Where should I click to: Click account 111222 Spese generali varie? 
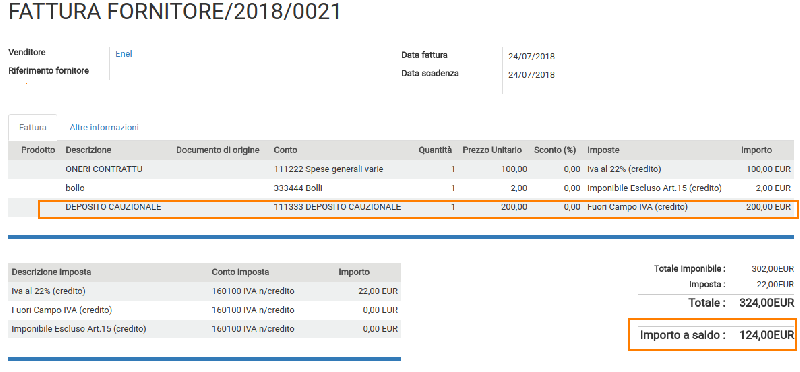328,169
